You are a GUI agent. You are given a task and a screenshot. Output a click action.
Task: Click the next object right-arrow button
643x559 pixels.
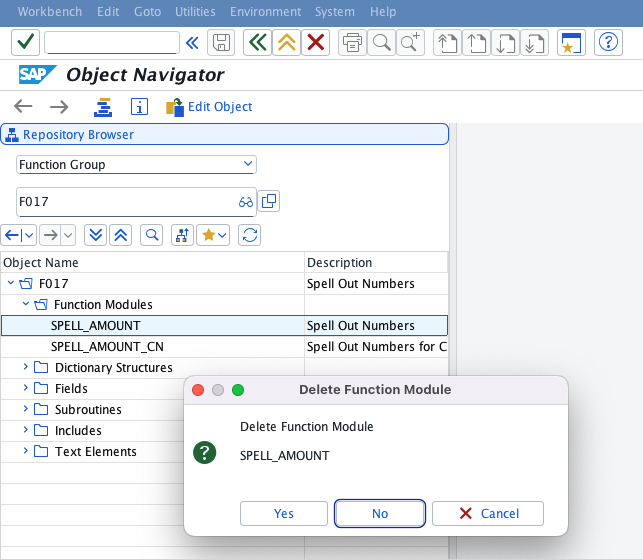click(x=51, y=235)
